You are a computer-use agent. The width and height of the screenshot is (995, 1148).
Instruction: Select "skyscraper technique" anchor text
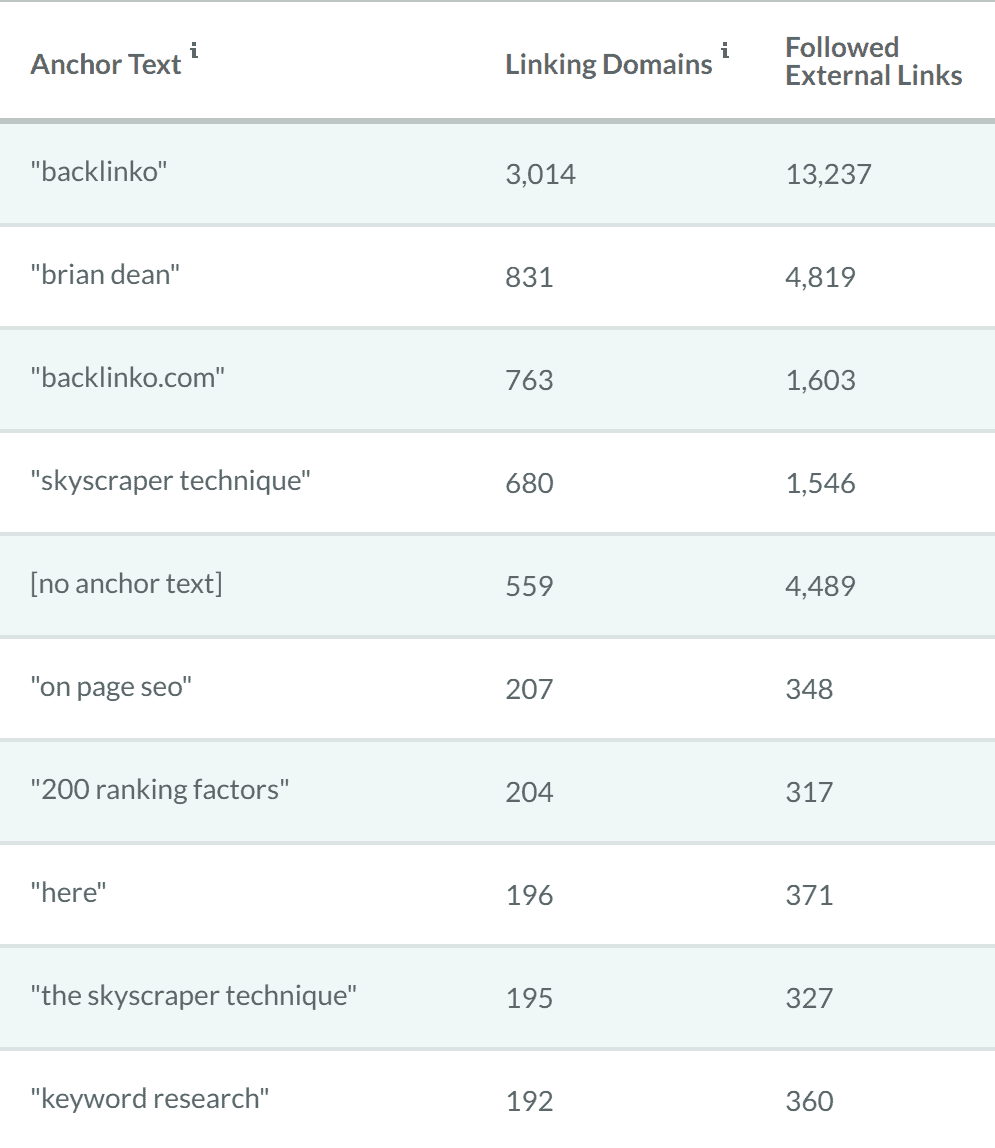tap(170, 481)
